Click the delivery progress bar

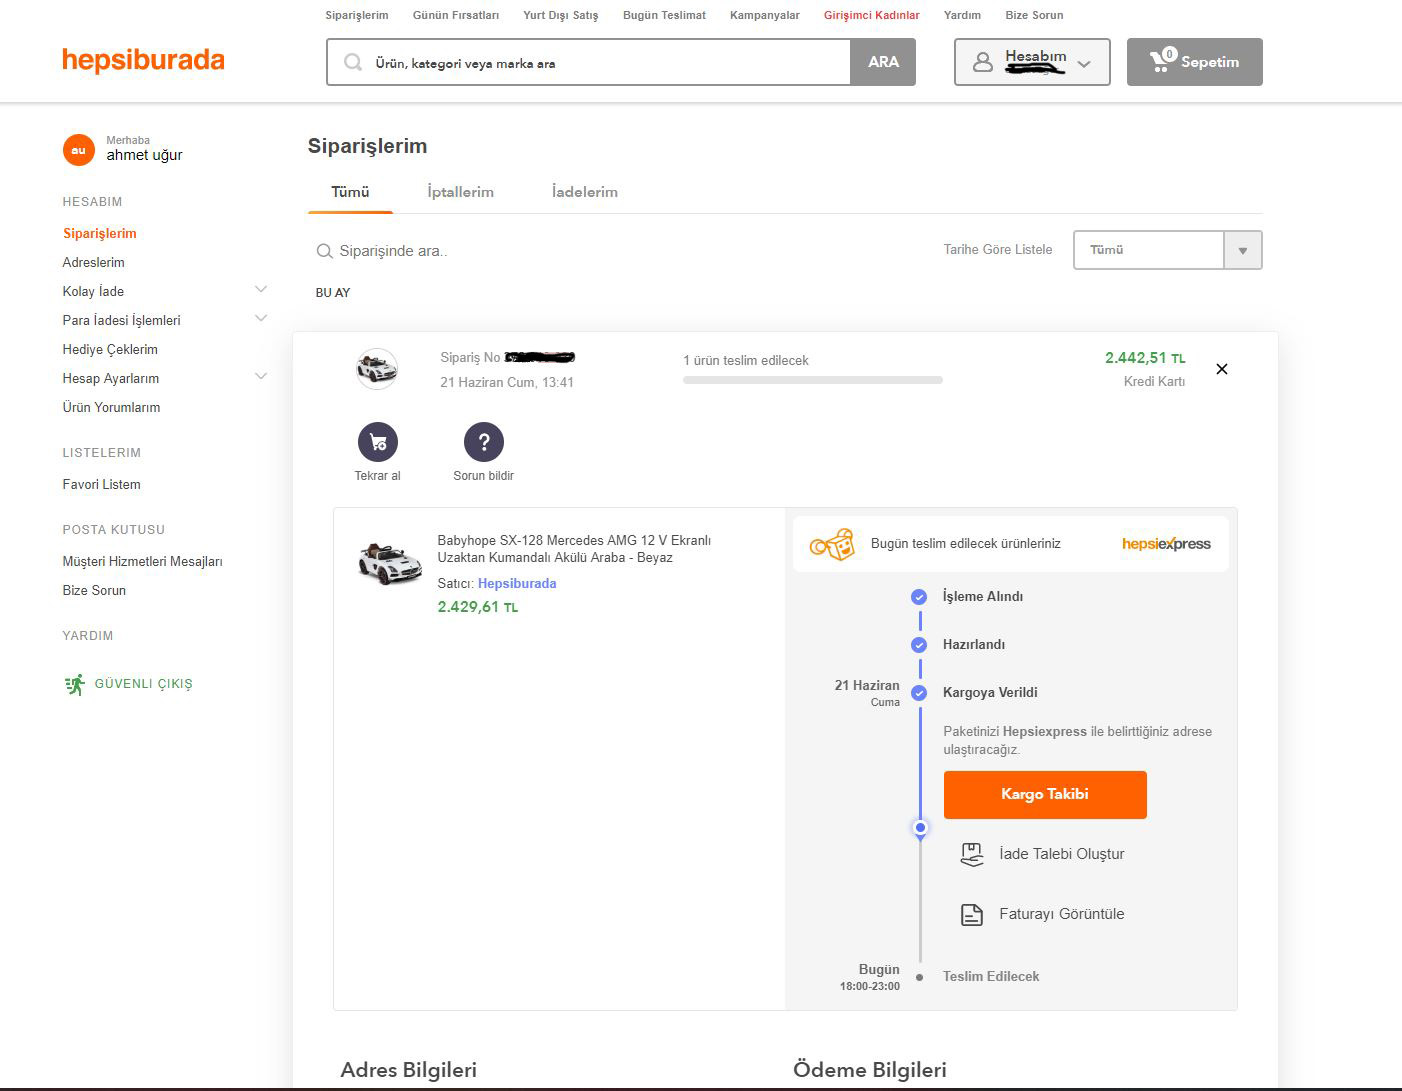(813, 380)
